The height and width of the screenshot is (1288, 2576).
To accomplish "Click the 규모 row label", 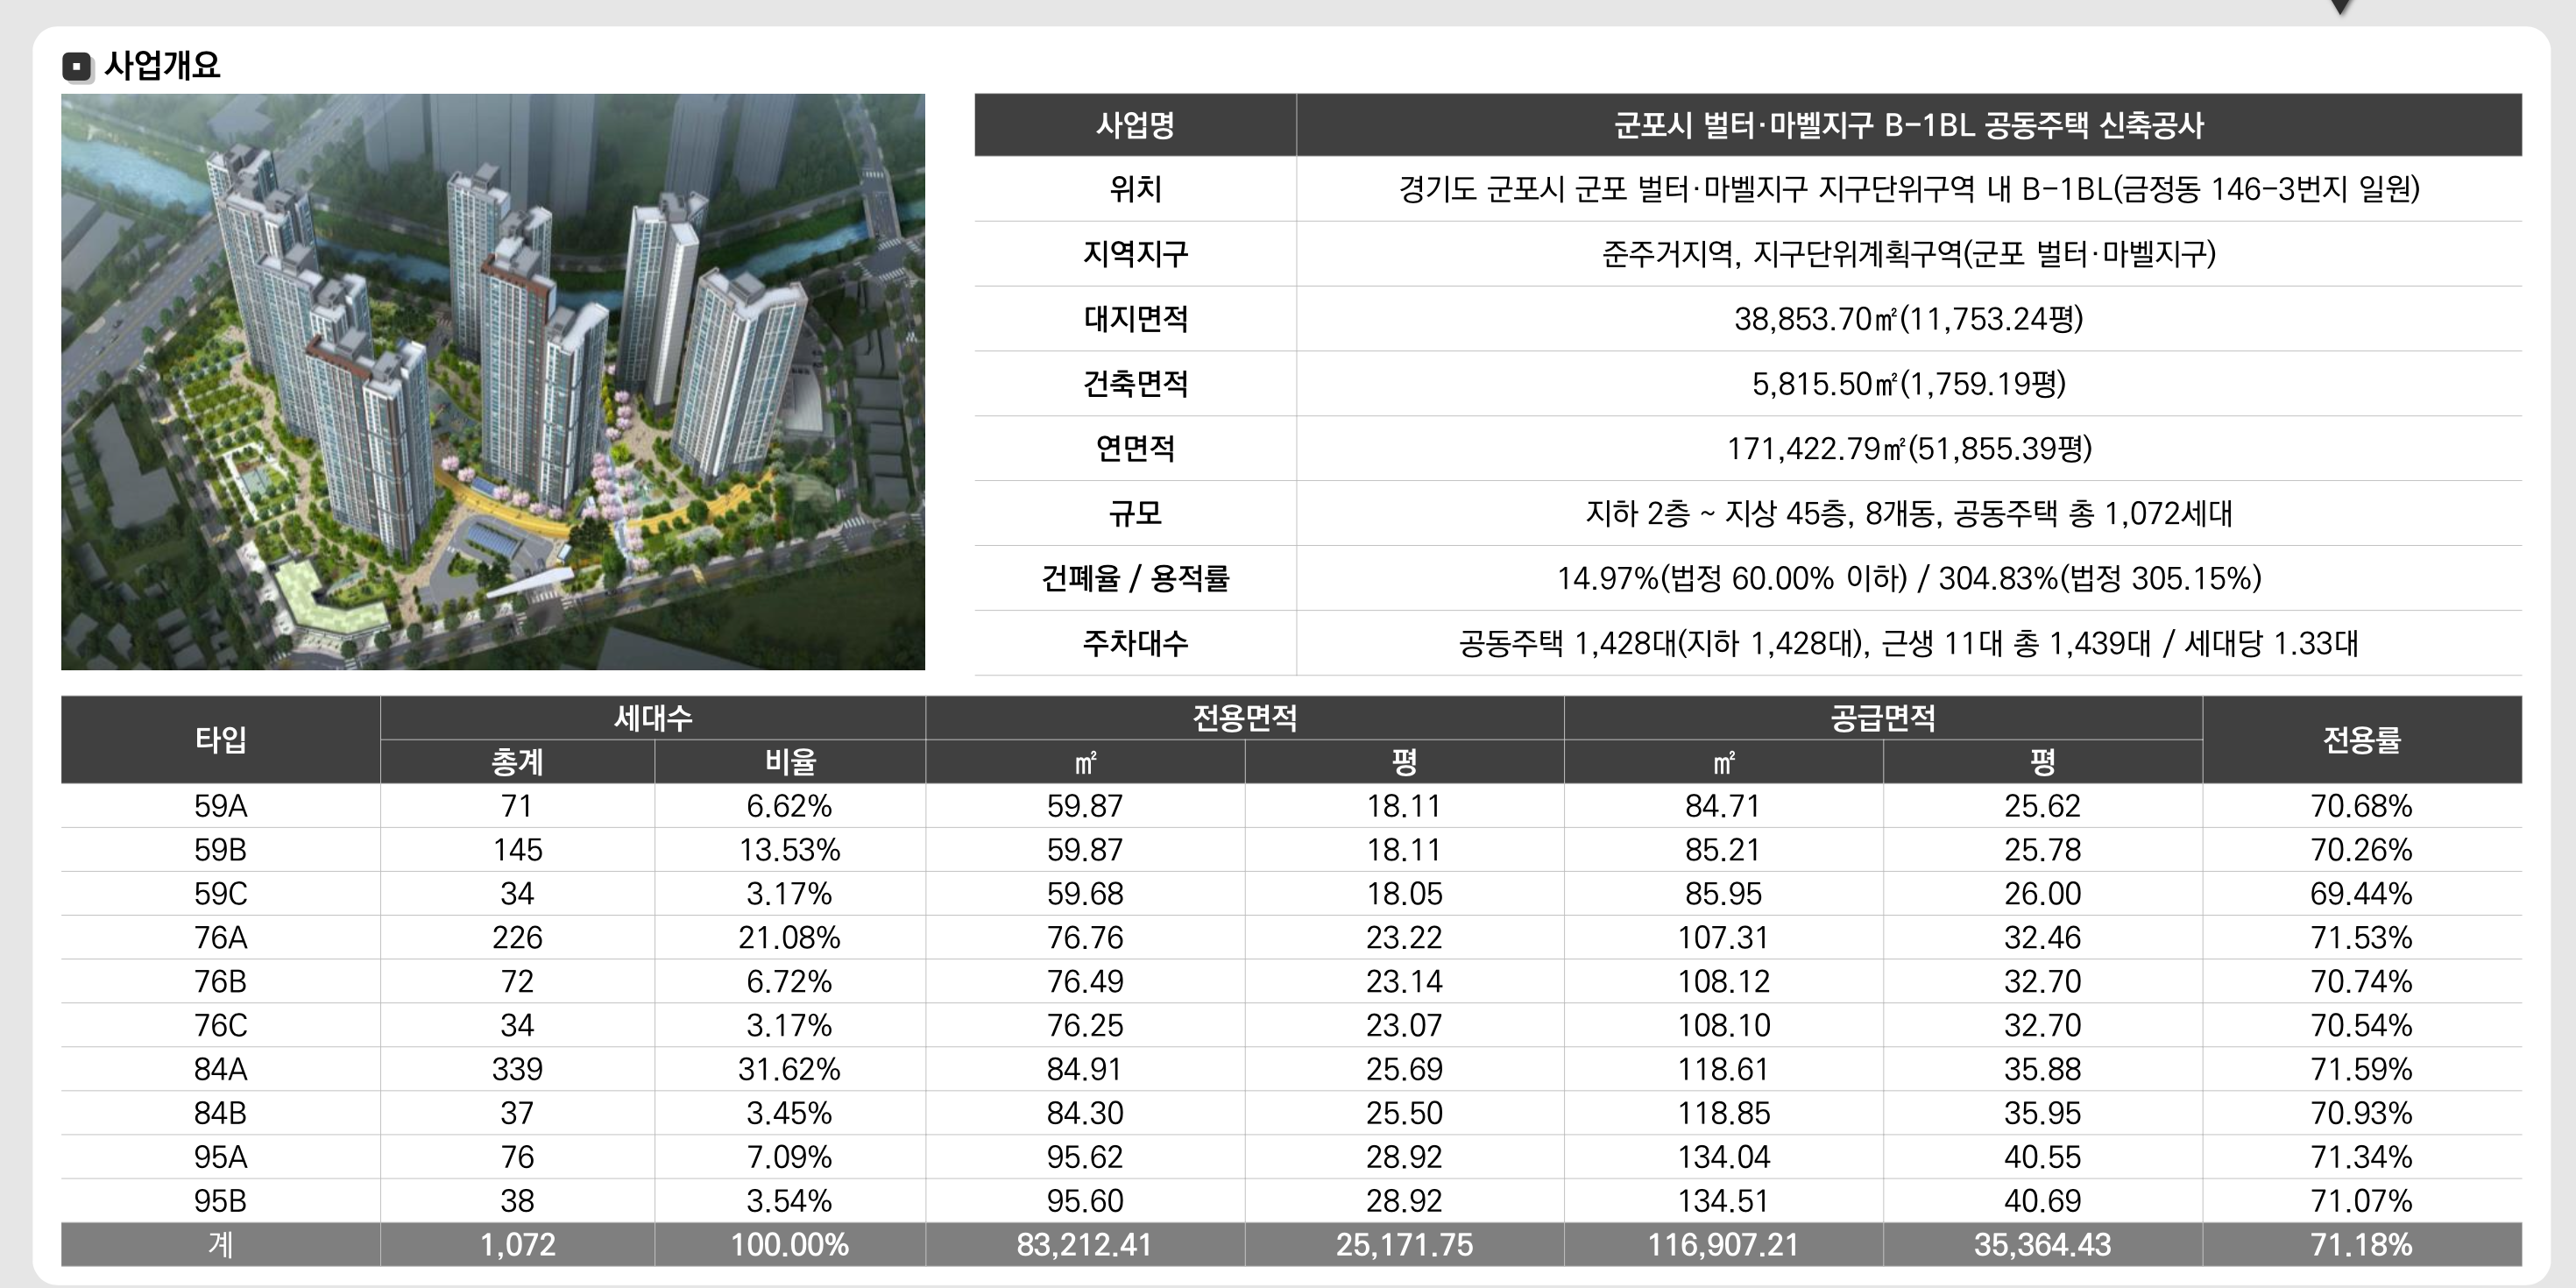I will tap(1135, 513).
